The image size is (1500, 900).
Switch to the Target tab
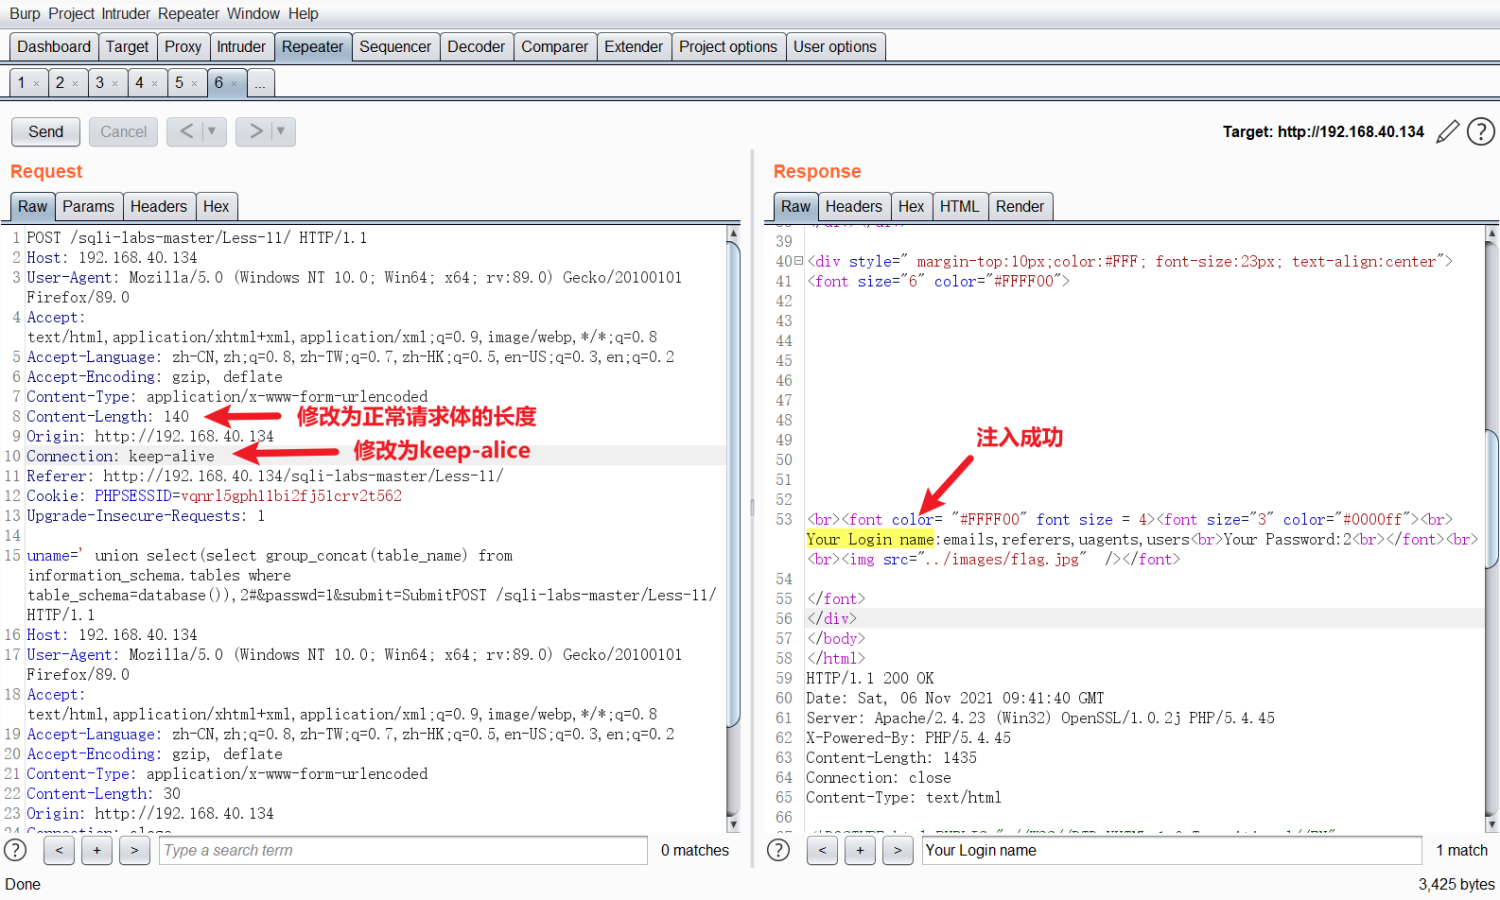(x=127, y=47)
